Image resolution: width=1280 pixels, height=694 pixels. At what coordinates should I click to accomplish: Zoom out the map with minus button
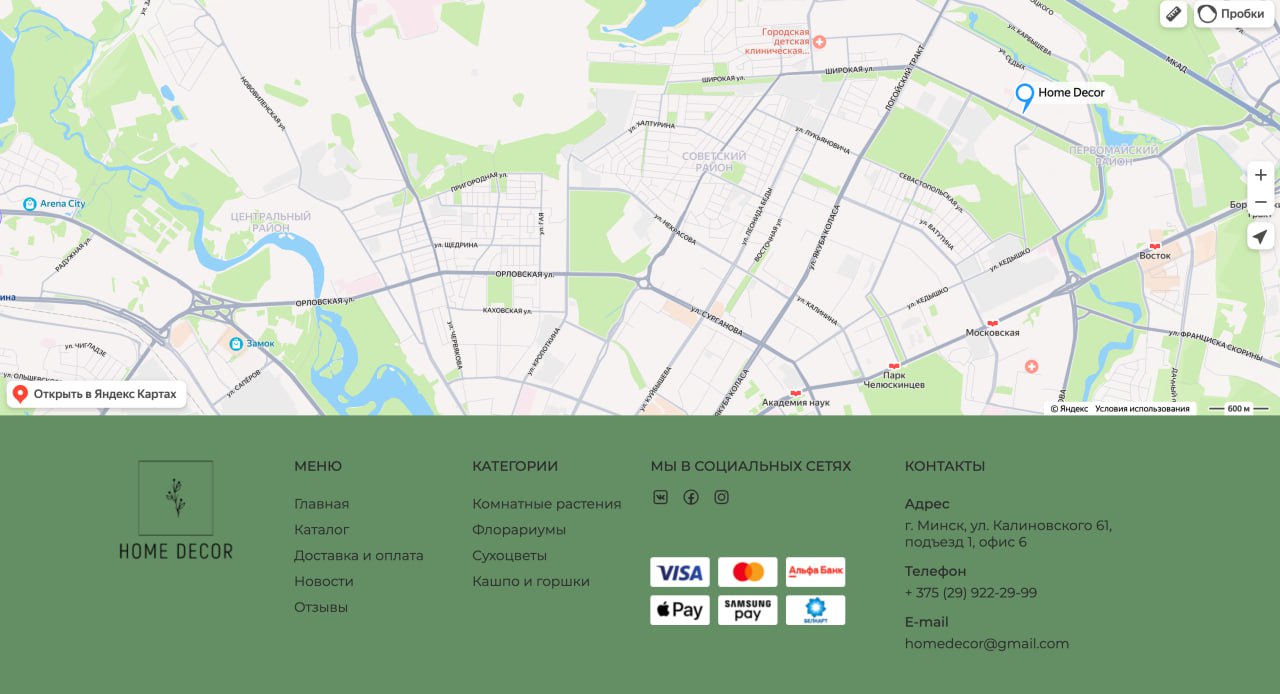pyautogui.click(x=1260, y=202)
